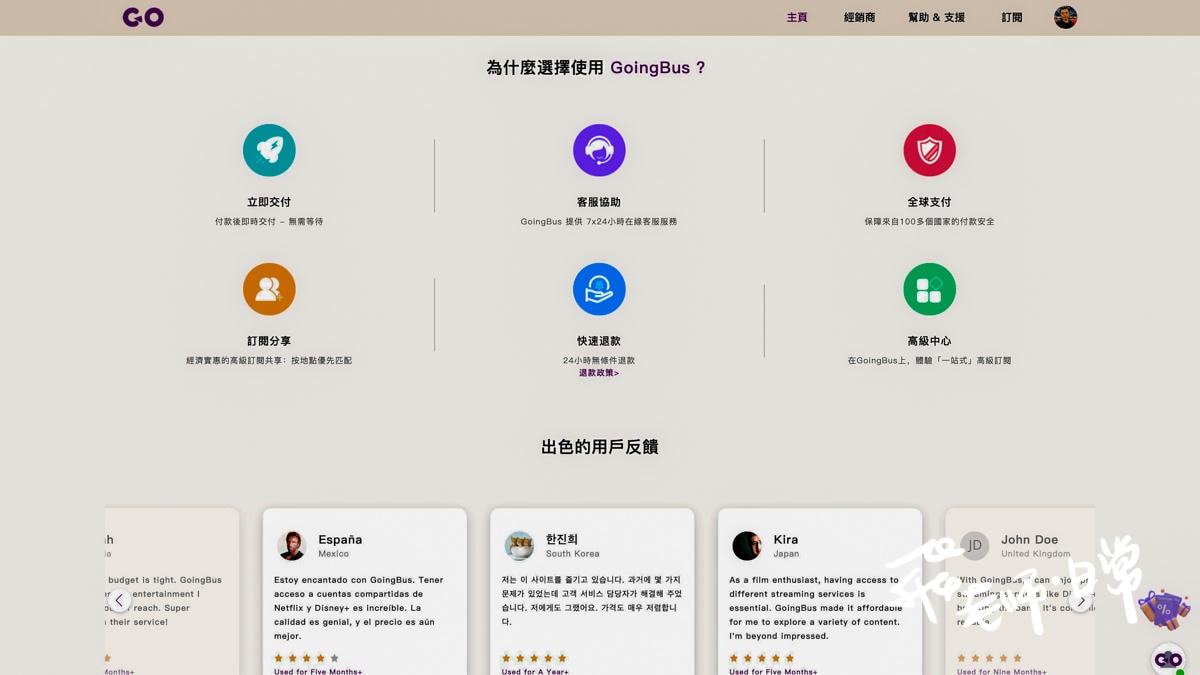
Task: Click España reviewer avatar
Action: click(x=292, y=545)
